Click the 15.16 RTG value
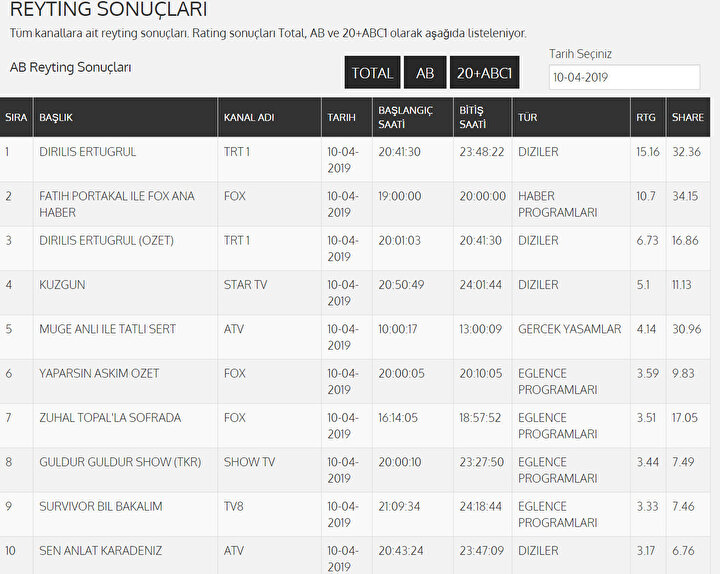Image resolution: width=720 pixels, height=574 pixels. (x=648, y=152)
